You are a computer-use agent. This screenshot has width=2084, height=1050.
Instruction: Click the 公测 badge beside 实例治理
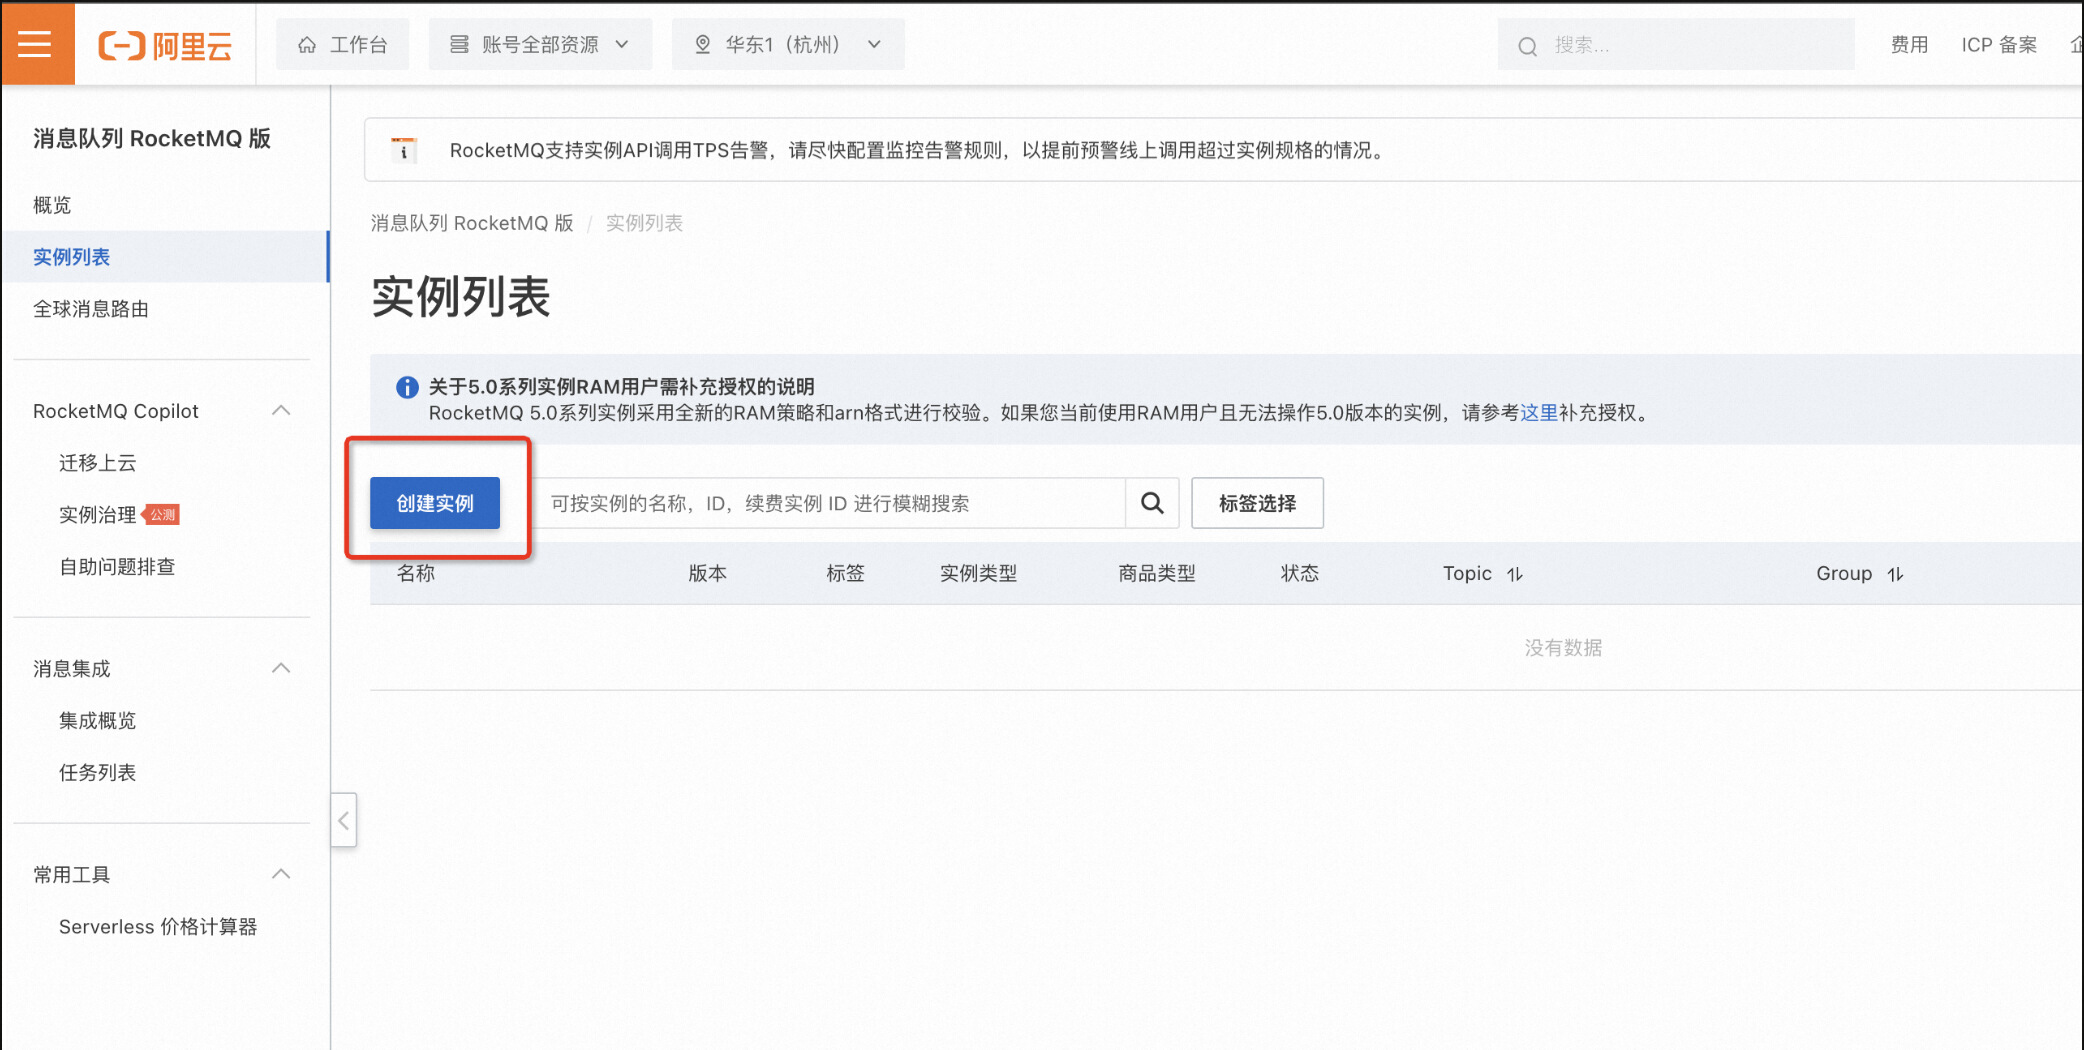(162, 515)
